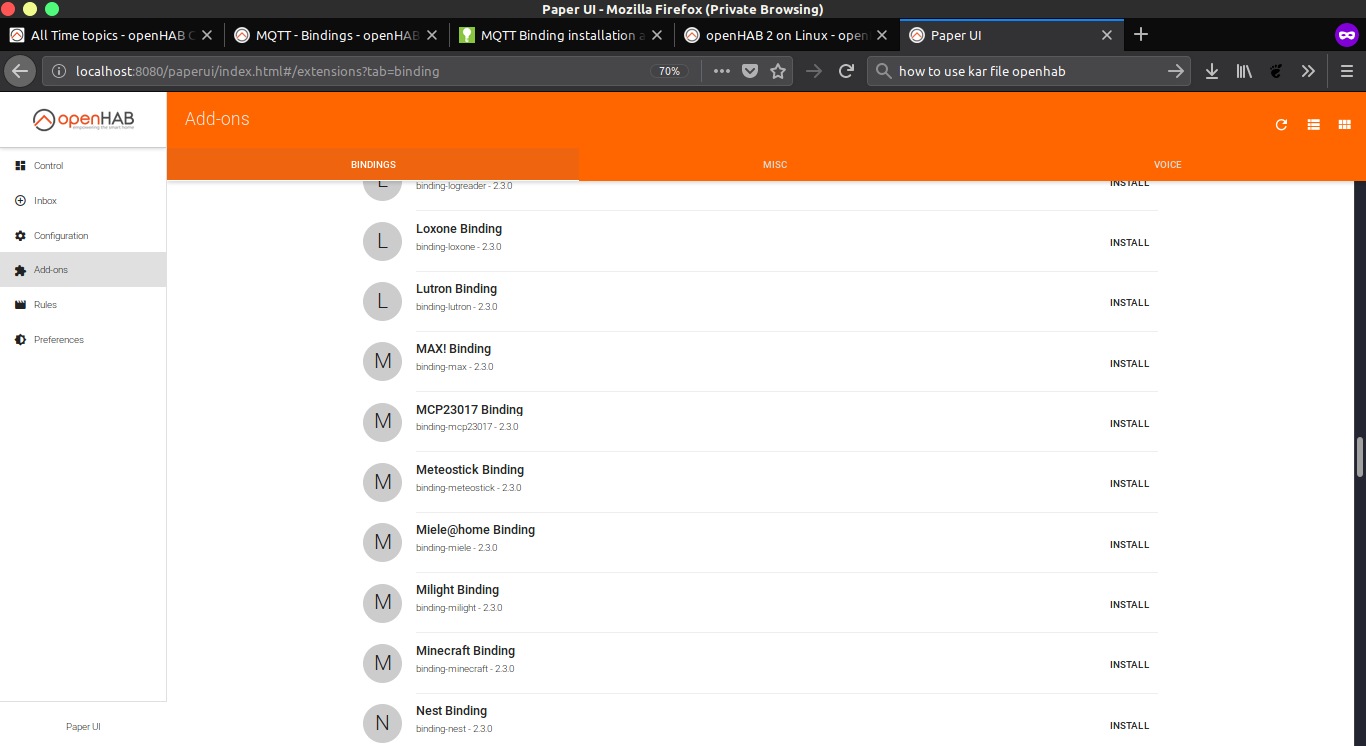The height and width of the screenshot is (746, 1366).
Task: Open Rules in the sidebar
Action: (x=45, y=305)
